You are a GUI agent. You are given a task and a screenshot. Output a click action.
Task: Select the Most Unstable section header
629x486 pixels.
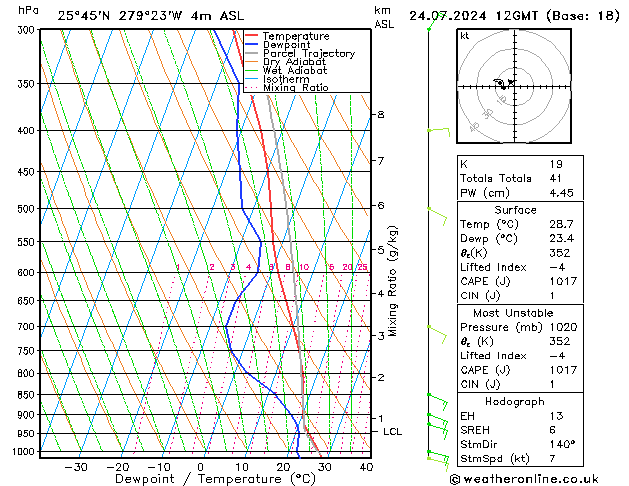tap(513, 311)
